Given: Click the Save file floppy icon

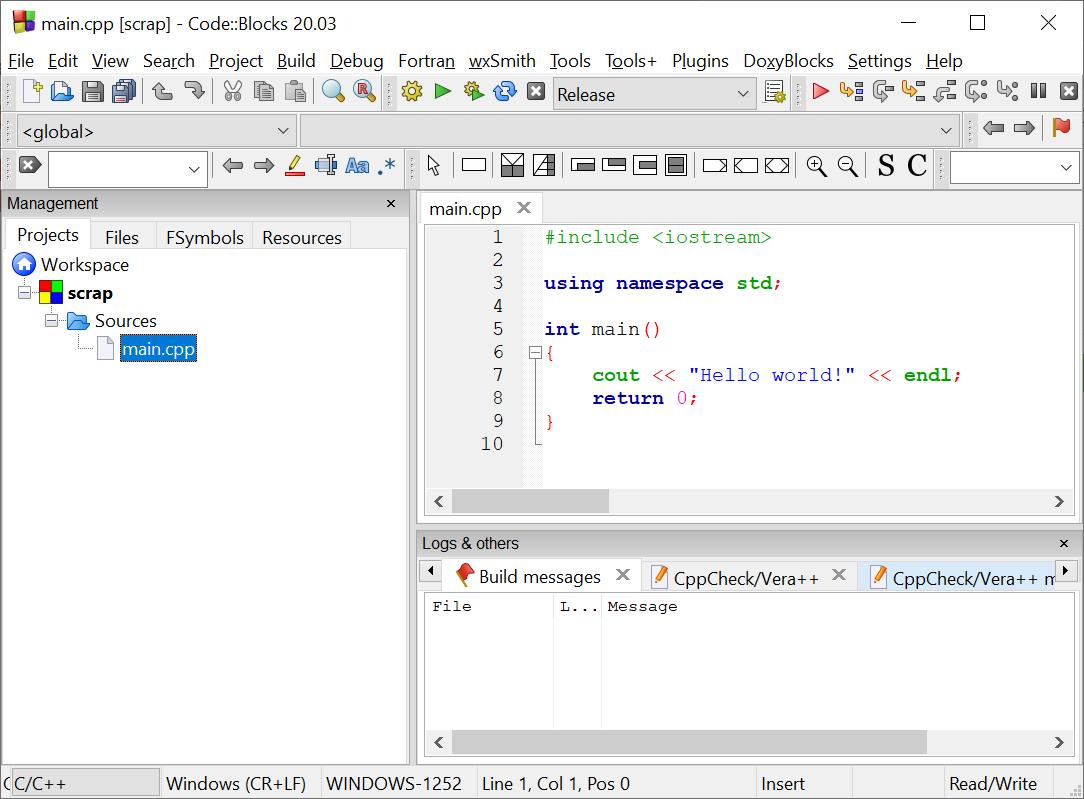Looking at the screenshot, I should pyautogui.click(x=93, y=92).
